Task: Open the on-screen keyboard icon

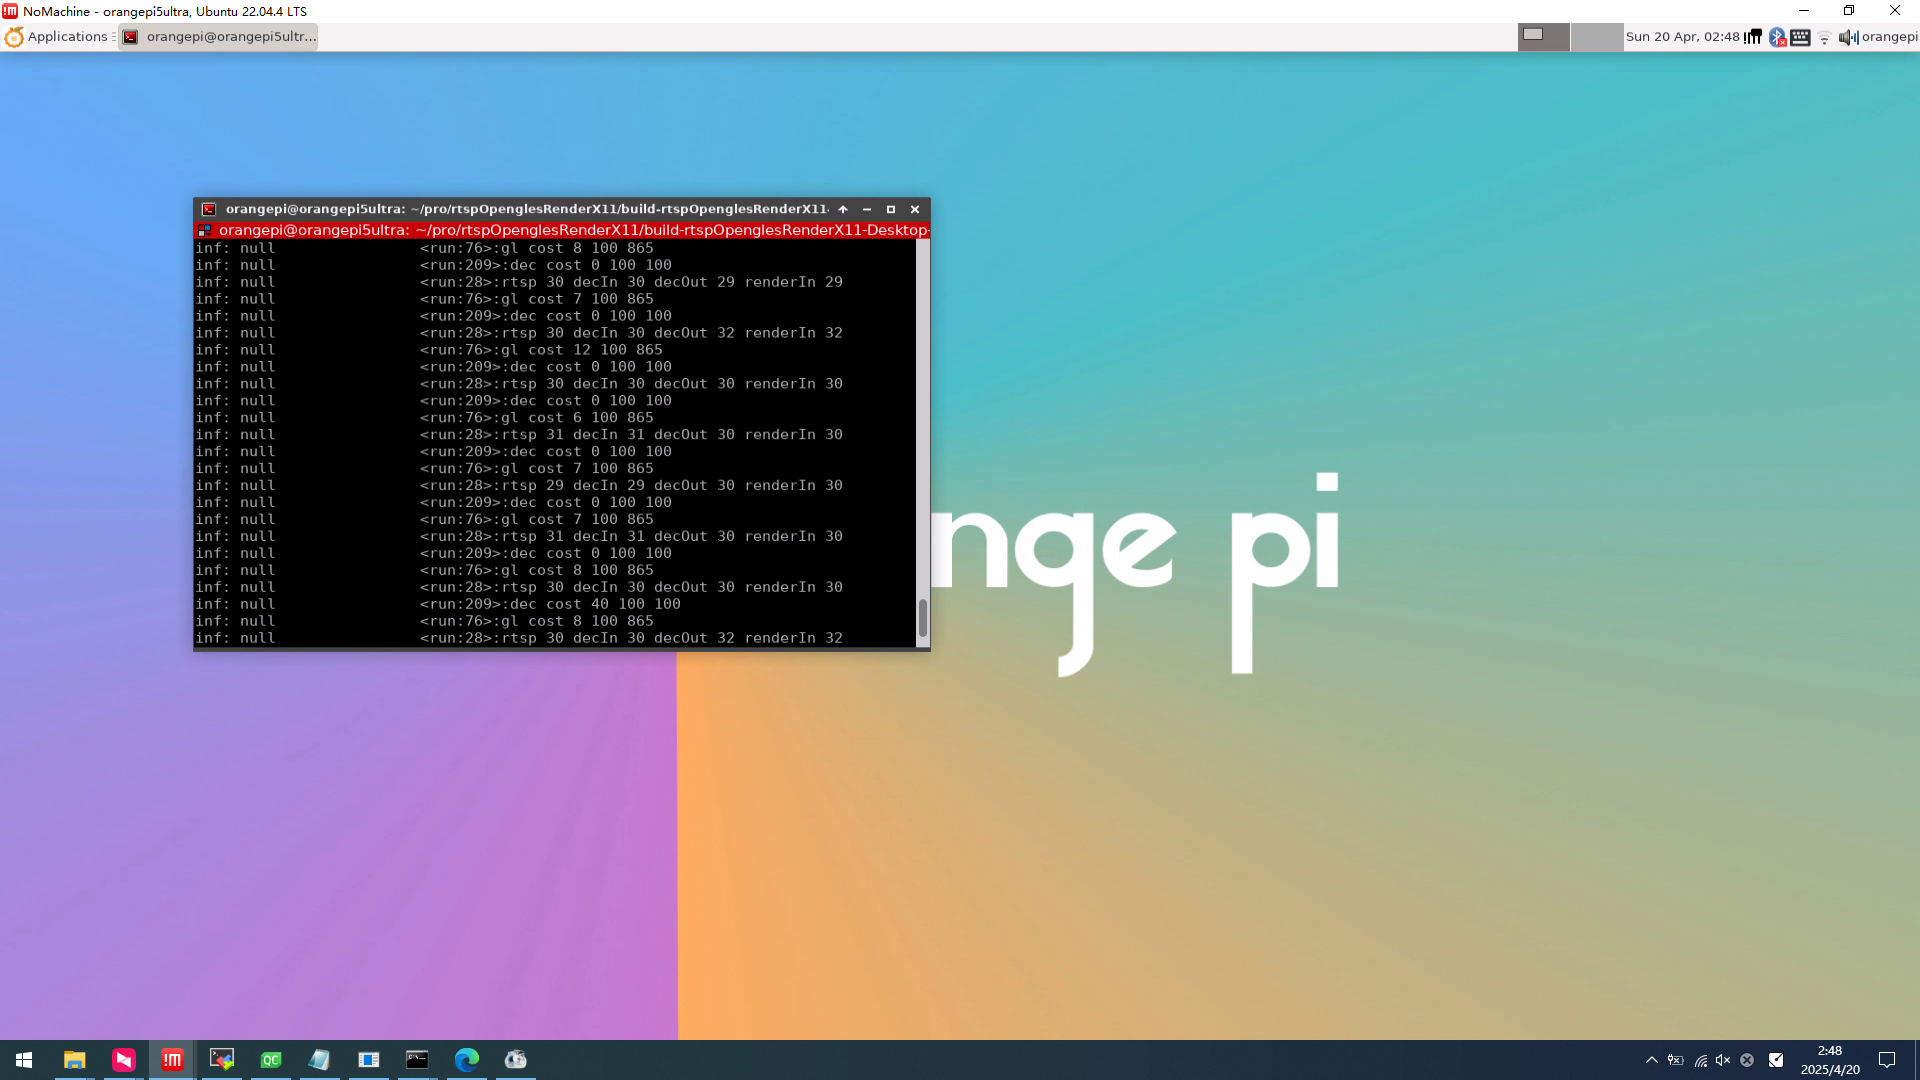Action: pos(1800,37)
